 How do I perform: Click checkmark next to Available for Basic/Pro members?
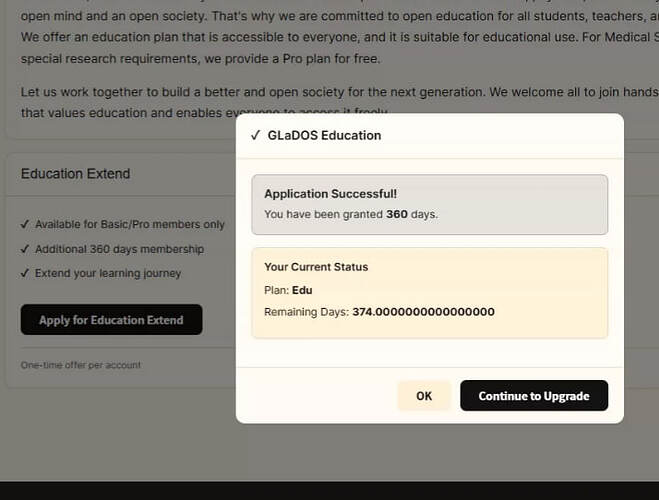pyautogui.click(x=25, y=224)
